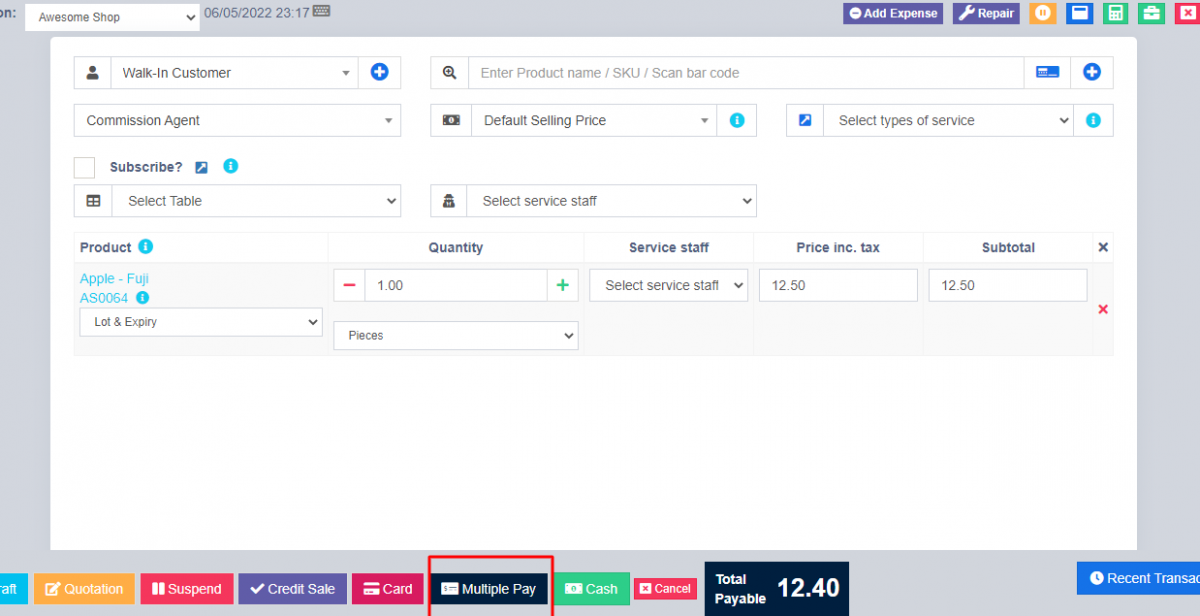Start a Credit Sale
The height and width of the screenshot is (616, 1200).
[292, 589]
